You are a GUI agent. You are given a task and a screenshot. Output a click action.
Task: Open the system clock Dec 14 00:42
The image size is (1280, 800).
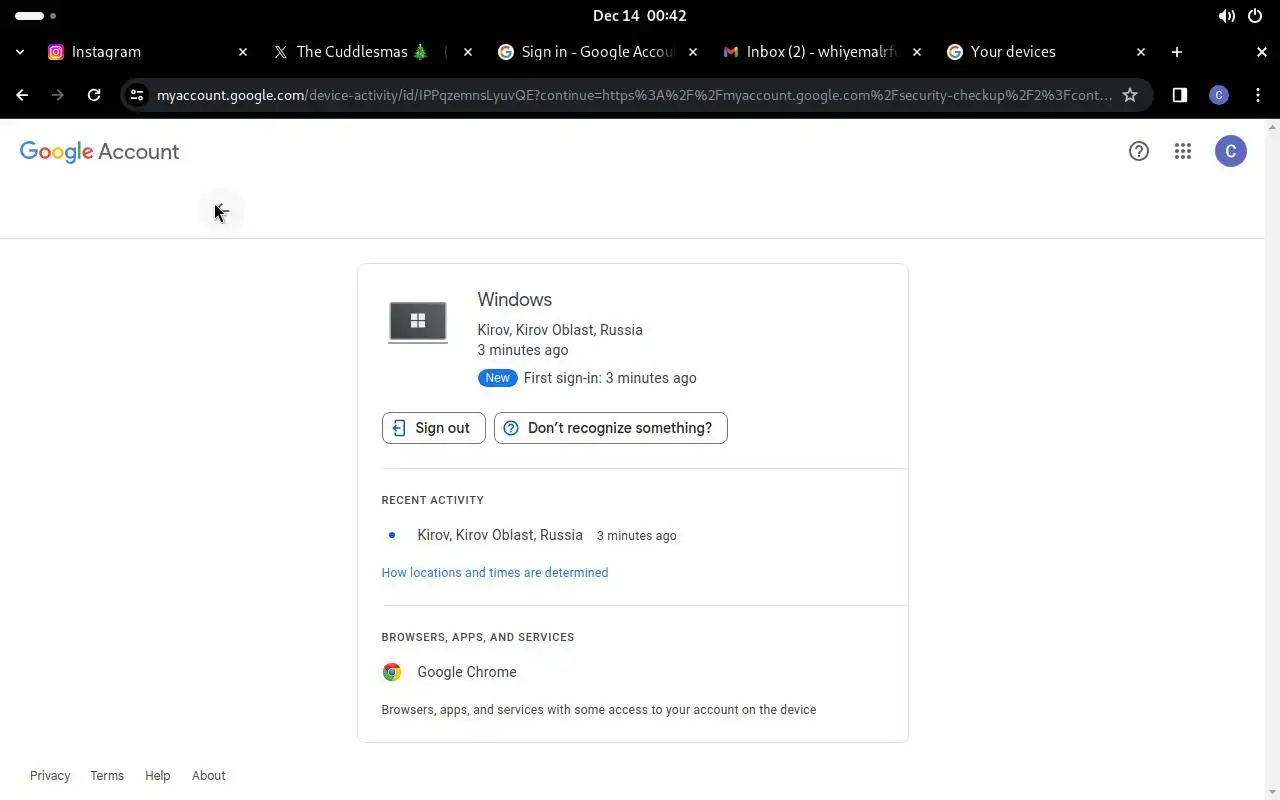(x=639, y=16)
